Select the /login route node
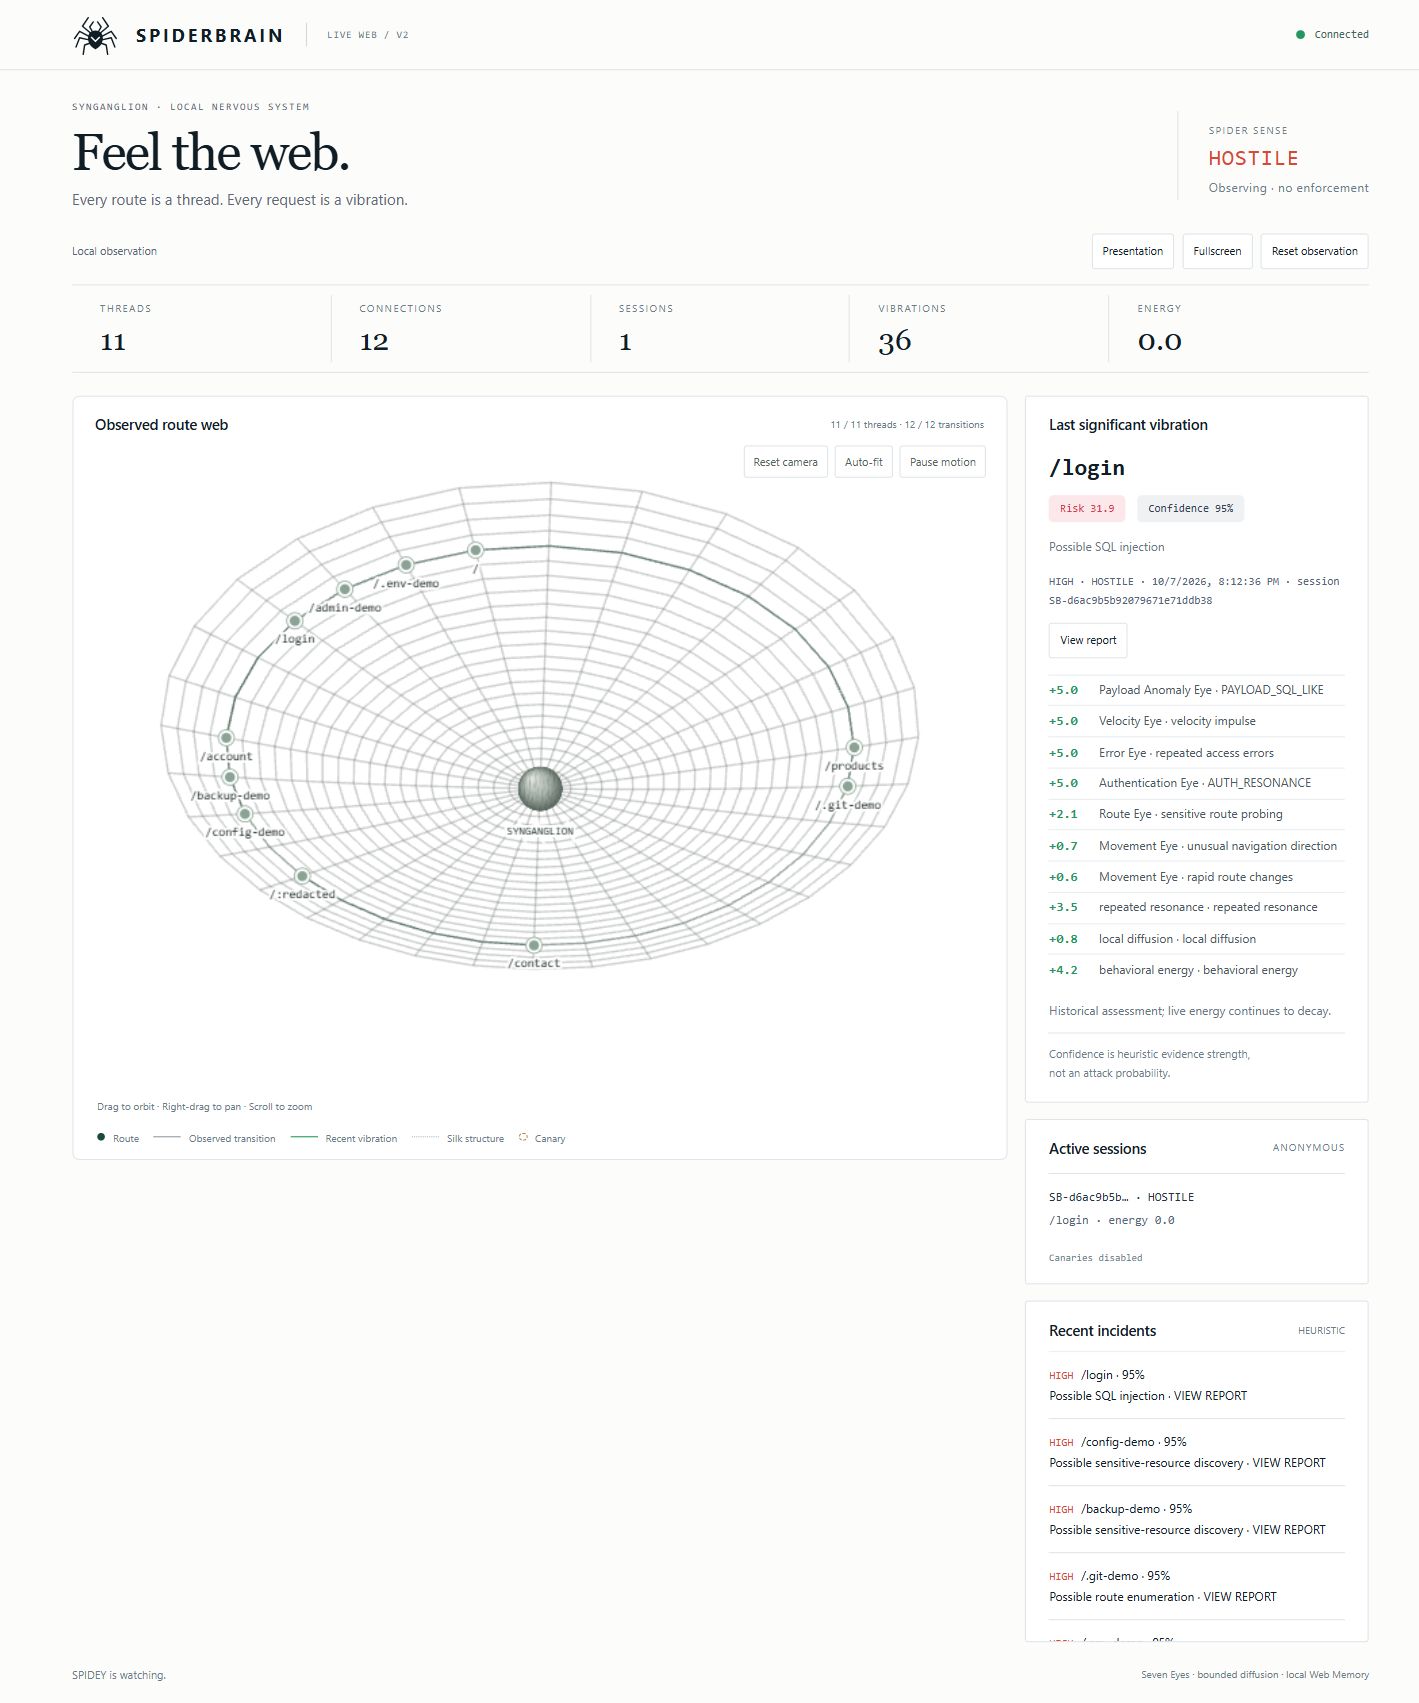 (295, 621)
